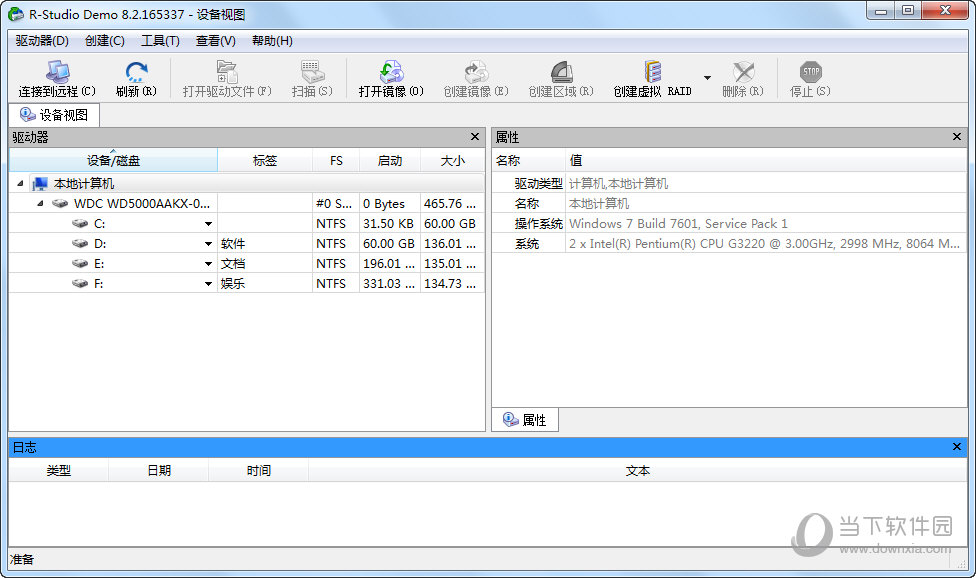This screenshot has height=578, width=976.
Task: Select the 属性 tab below properties panel
Action: click(525, 420)
